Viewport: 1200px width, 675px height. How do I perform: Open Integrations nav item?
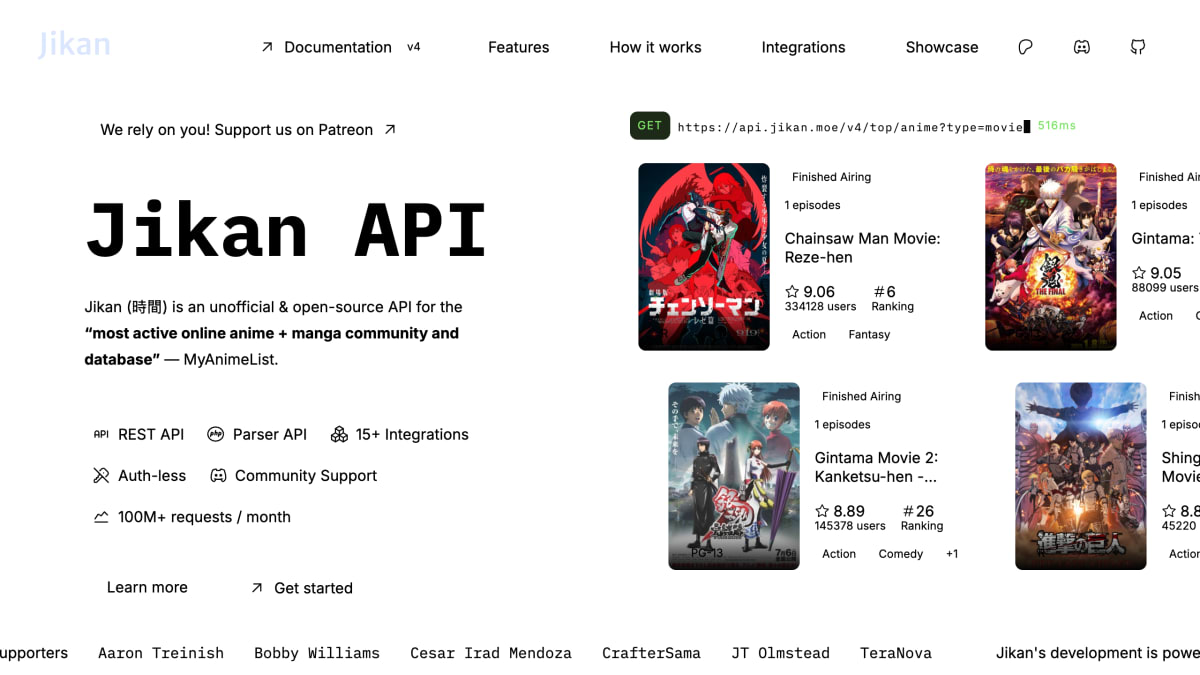803,47
